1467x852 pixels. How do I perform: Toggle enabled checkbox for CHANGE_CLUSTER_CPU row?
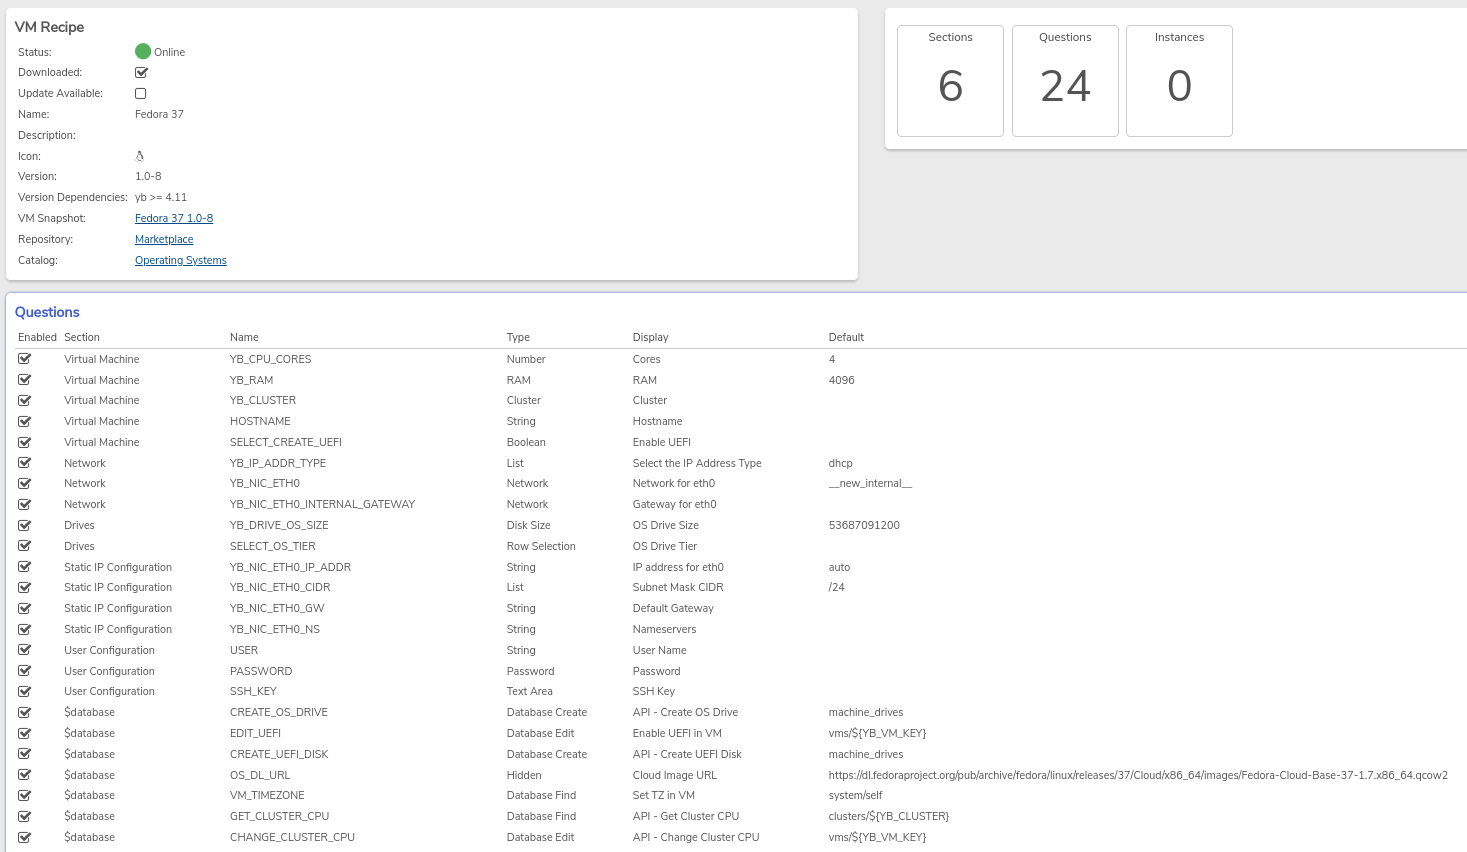coord(25,836)
